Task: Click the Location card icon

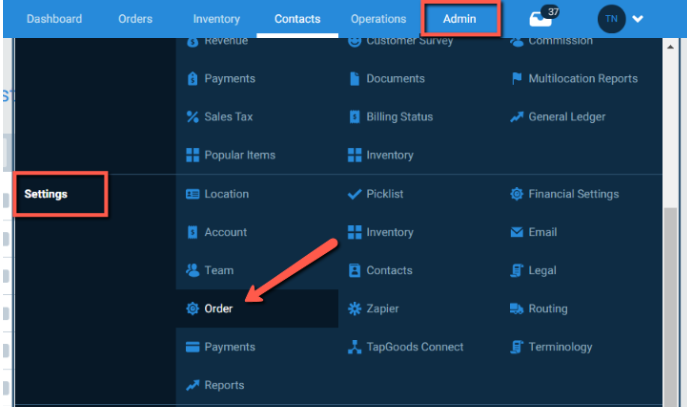Action: 192,194
